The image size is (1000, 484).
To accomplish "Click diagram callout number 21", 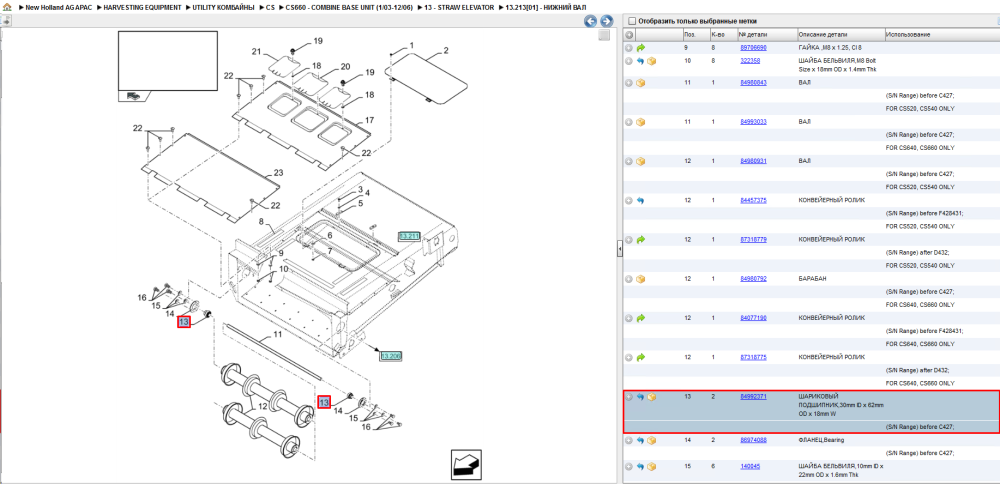I will [x=256, y=52].
